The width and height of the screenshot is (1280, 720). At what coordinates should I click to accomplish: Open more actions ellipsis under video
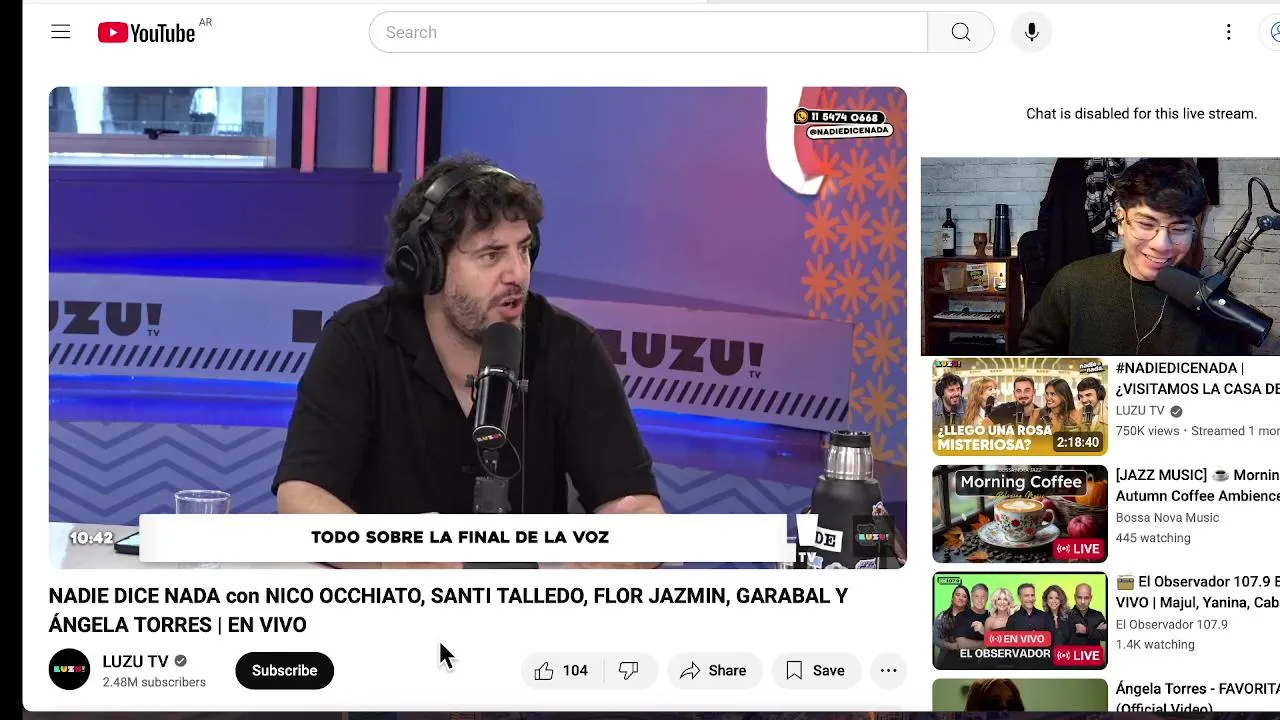pyautogui.click(x=888, y=671)
